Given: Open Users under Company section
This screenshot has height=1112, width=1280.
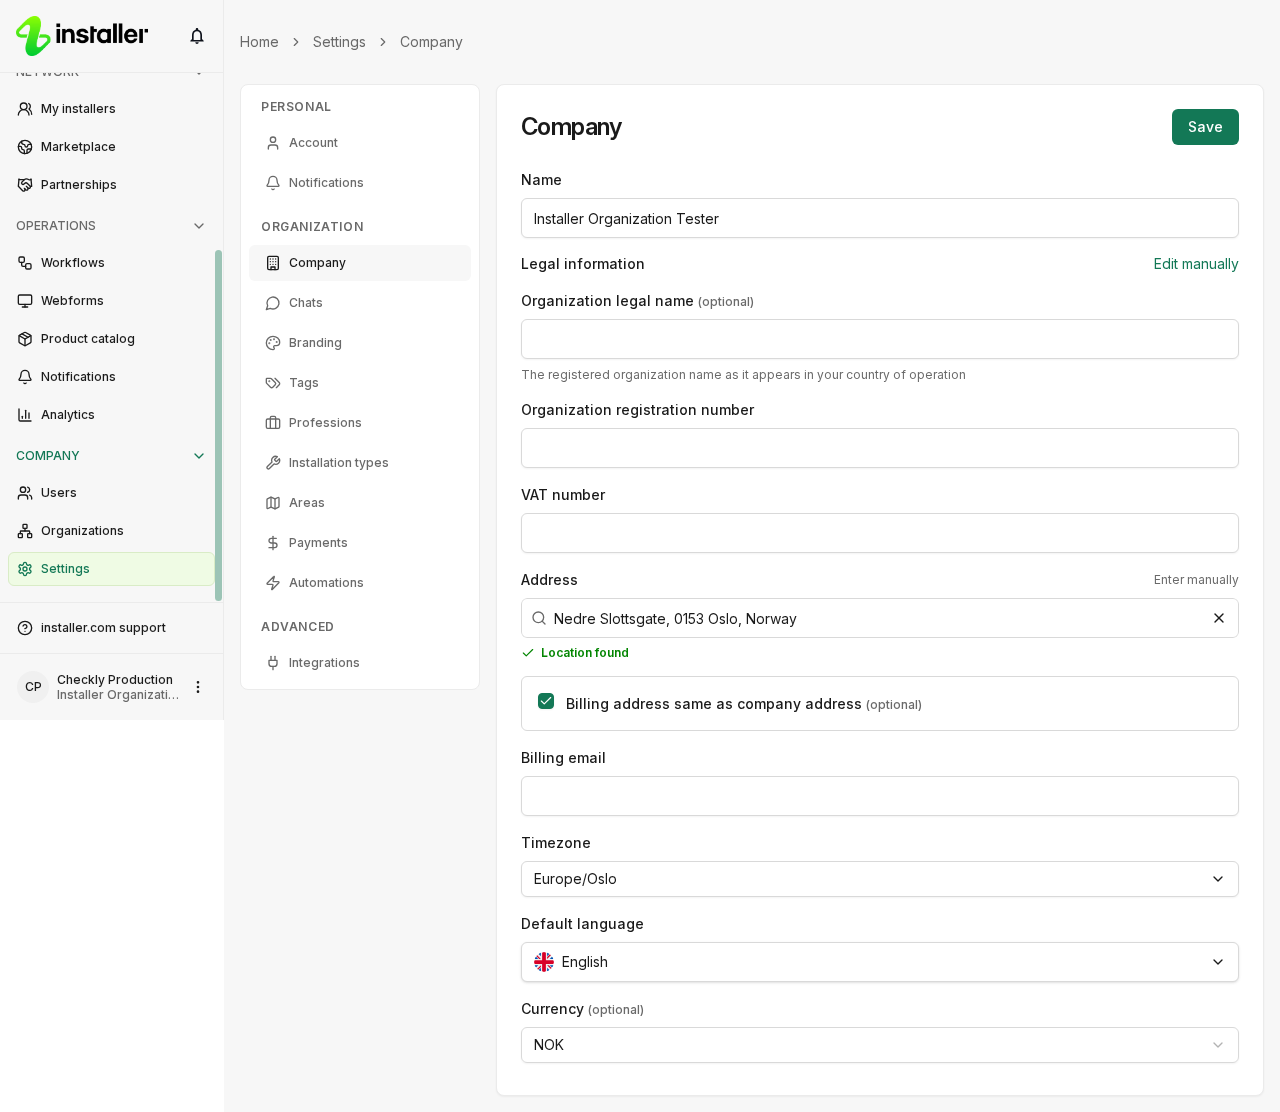Looking at the screenshot, I should tap(111, 493).
